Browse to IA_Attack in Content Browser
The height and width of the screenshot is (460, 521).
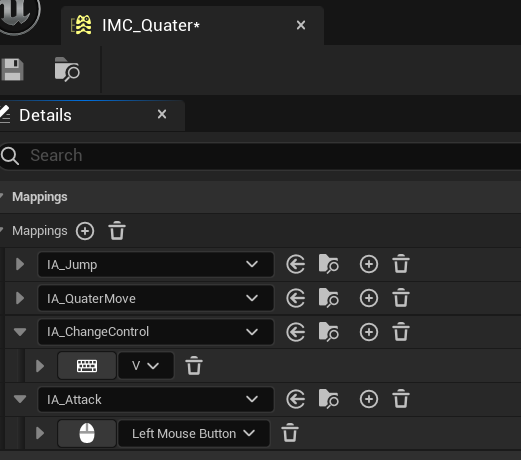(x=328, y=399)
